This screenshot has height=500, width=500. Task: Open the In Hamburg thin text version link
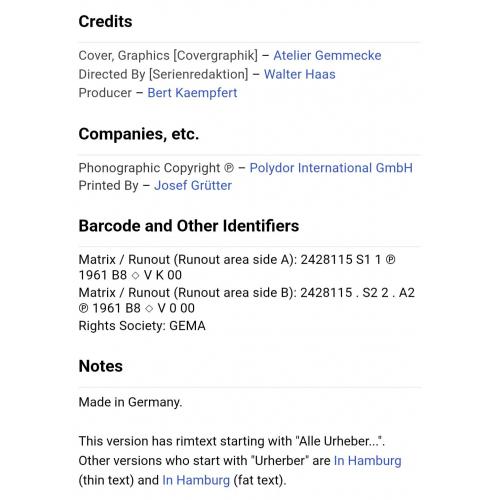367,460
